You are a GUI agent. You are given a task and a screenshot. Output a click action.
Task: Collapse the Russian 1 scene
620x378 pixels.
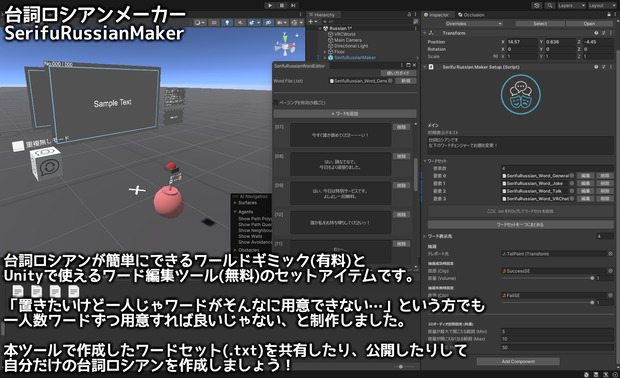[x=321, y=28]
